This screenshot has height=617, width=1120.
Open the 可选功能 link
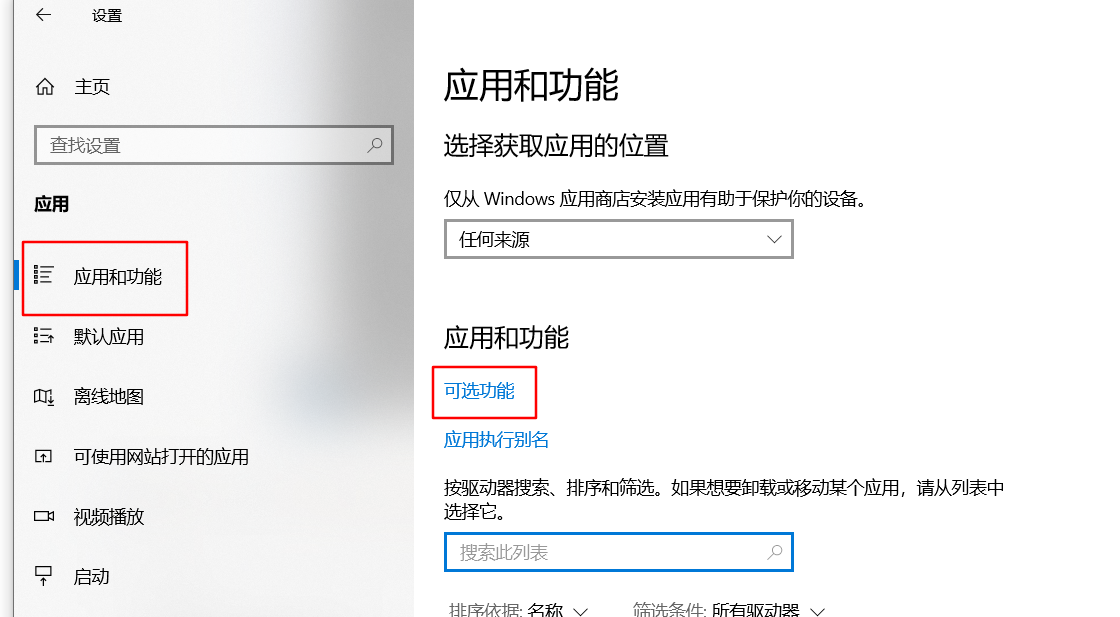coord(479,391)
